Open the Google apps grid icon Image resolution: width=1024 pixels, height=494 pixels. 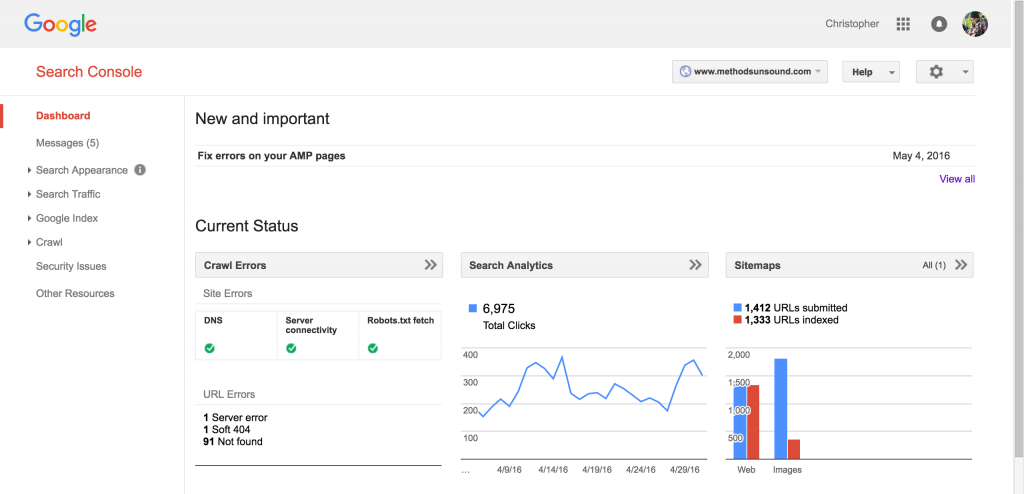click(x=903, y=24)
